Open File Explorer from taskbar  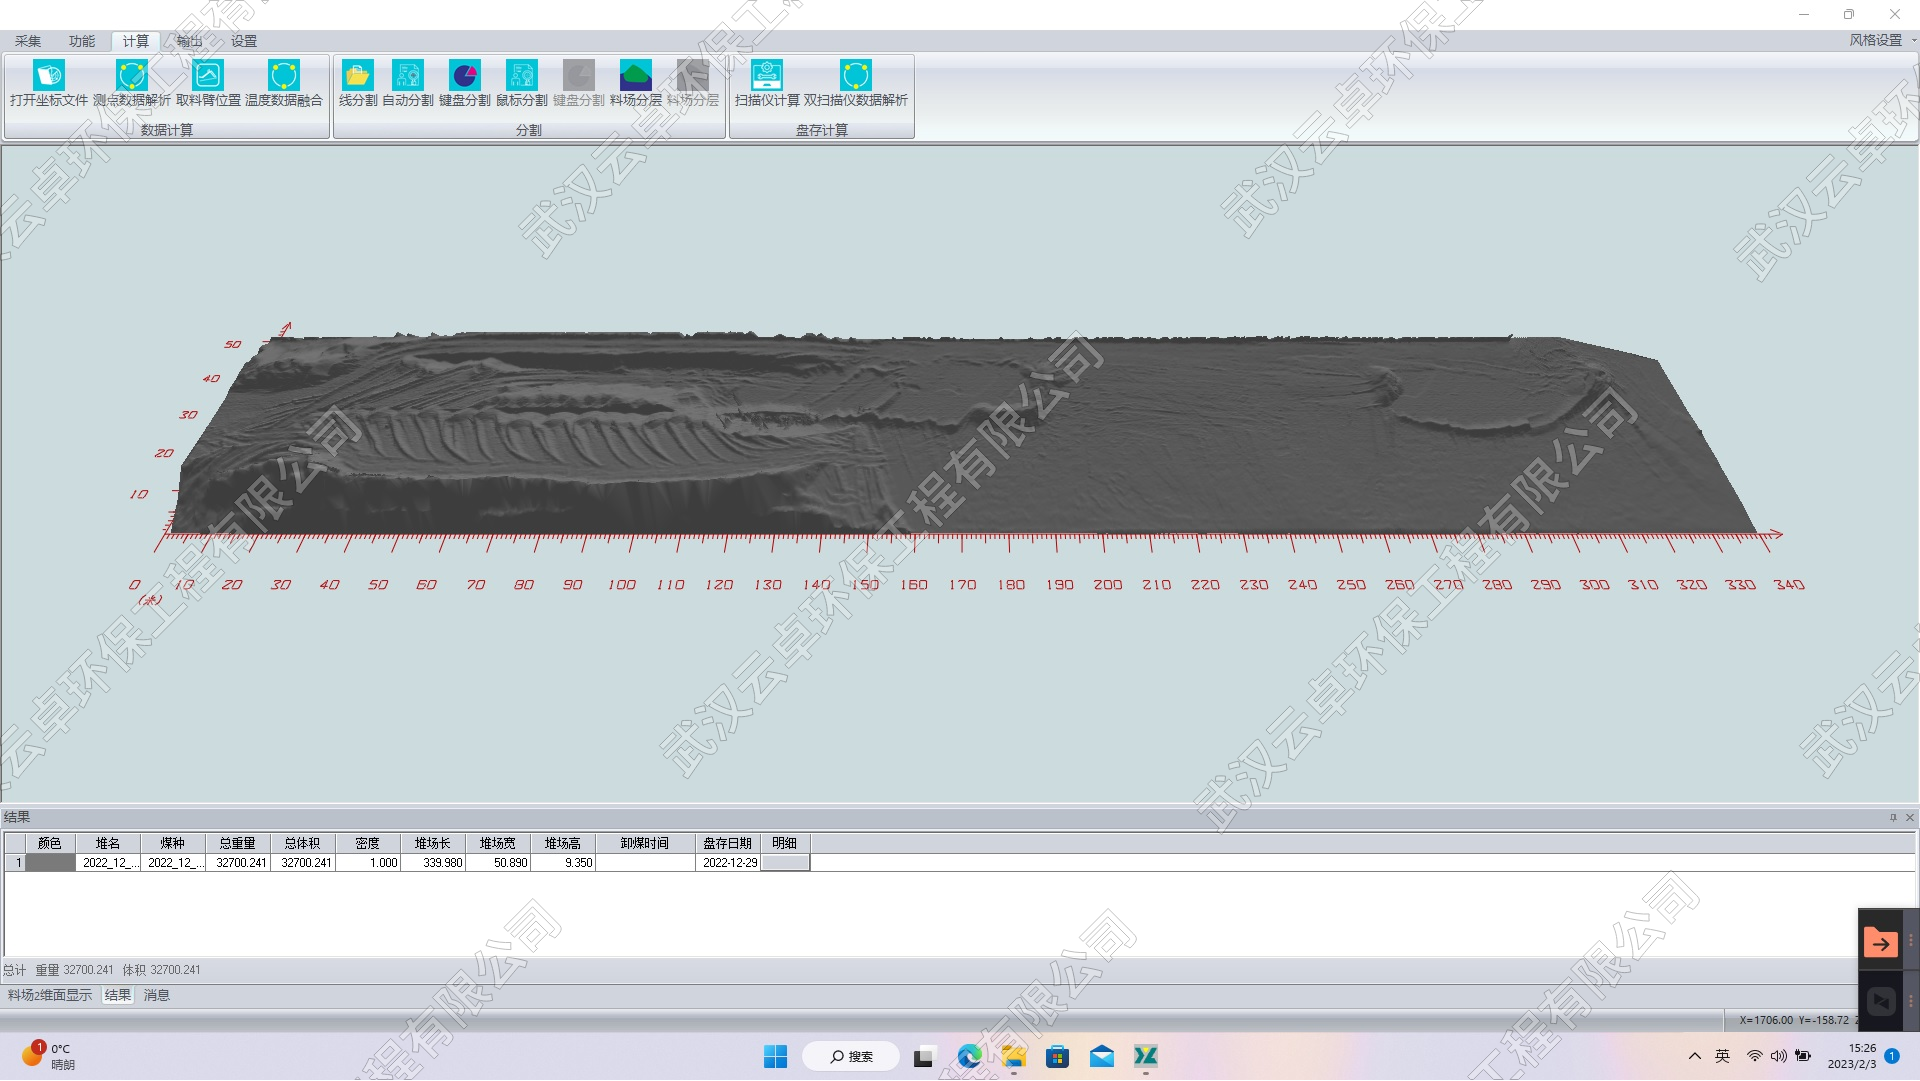[x=1014, y=1056]
